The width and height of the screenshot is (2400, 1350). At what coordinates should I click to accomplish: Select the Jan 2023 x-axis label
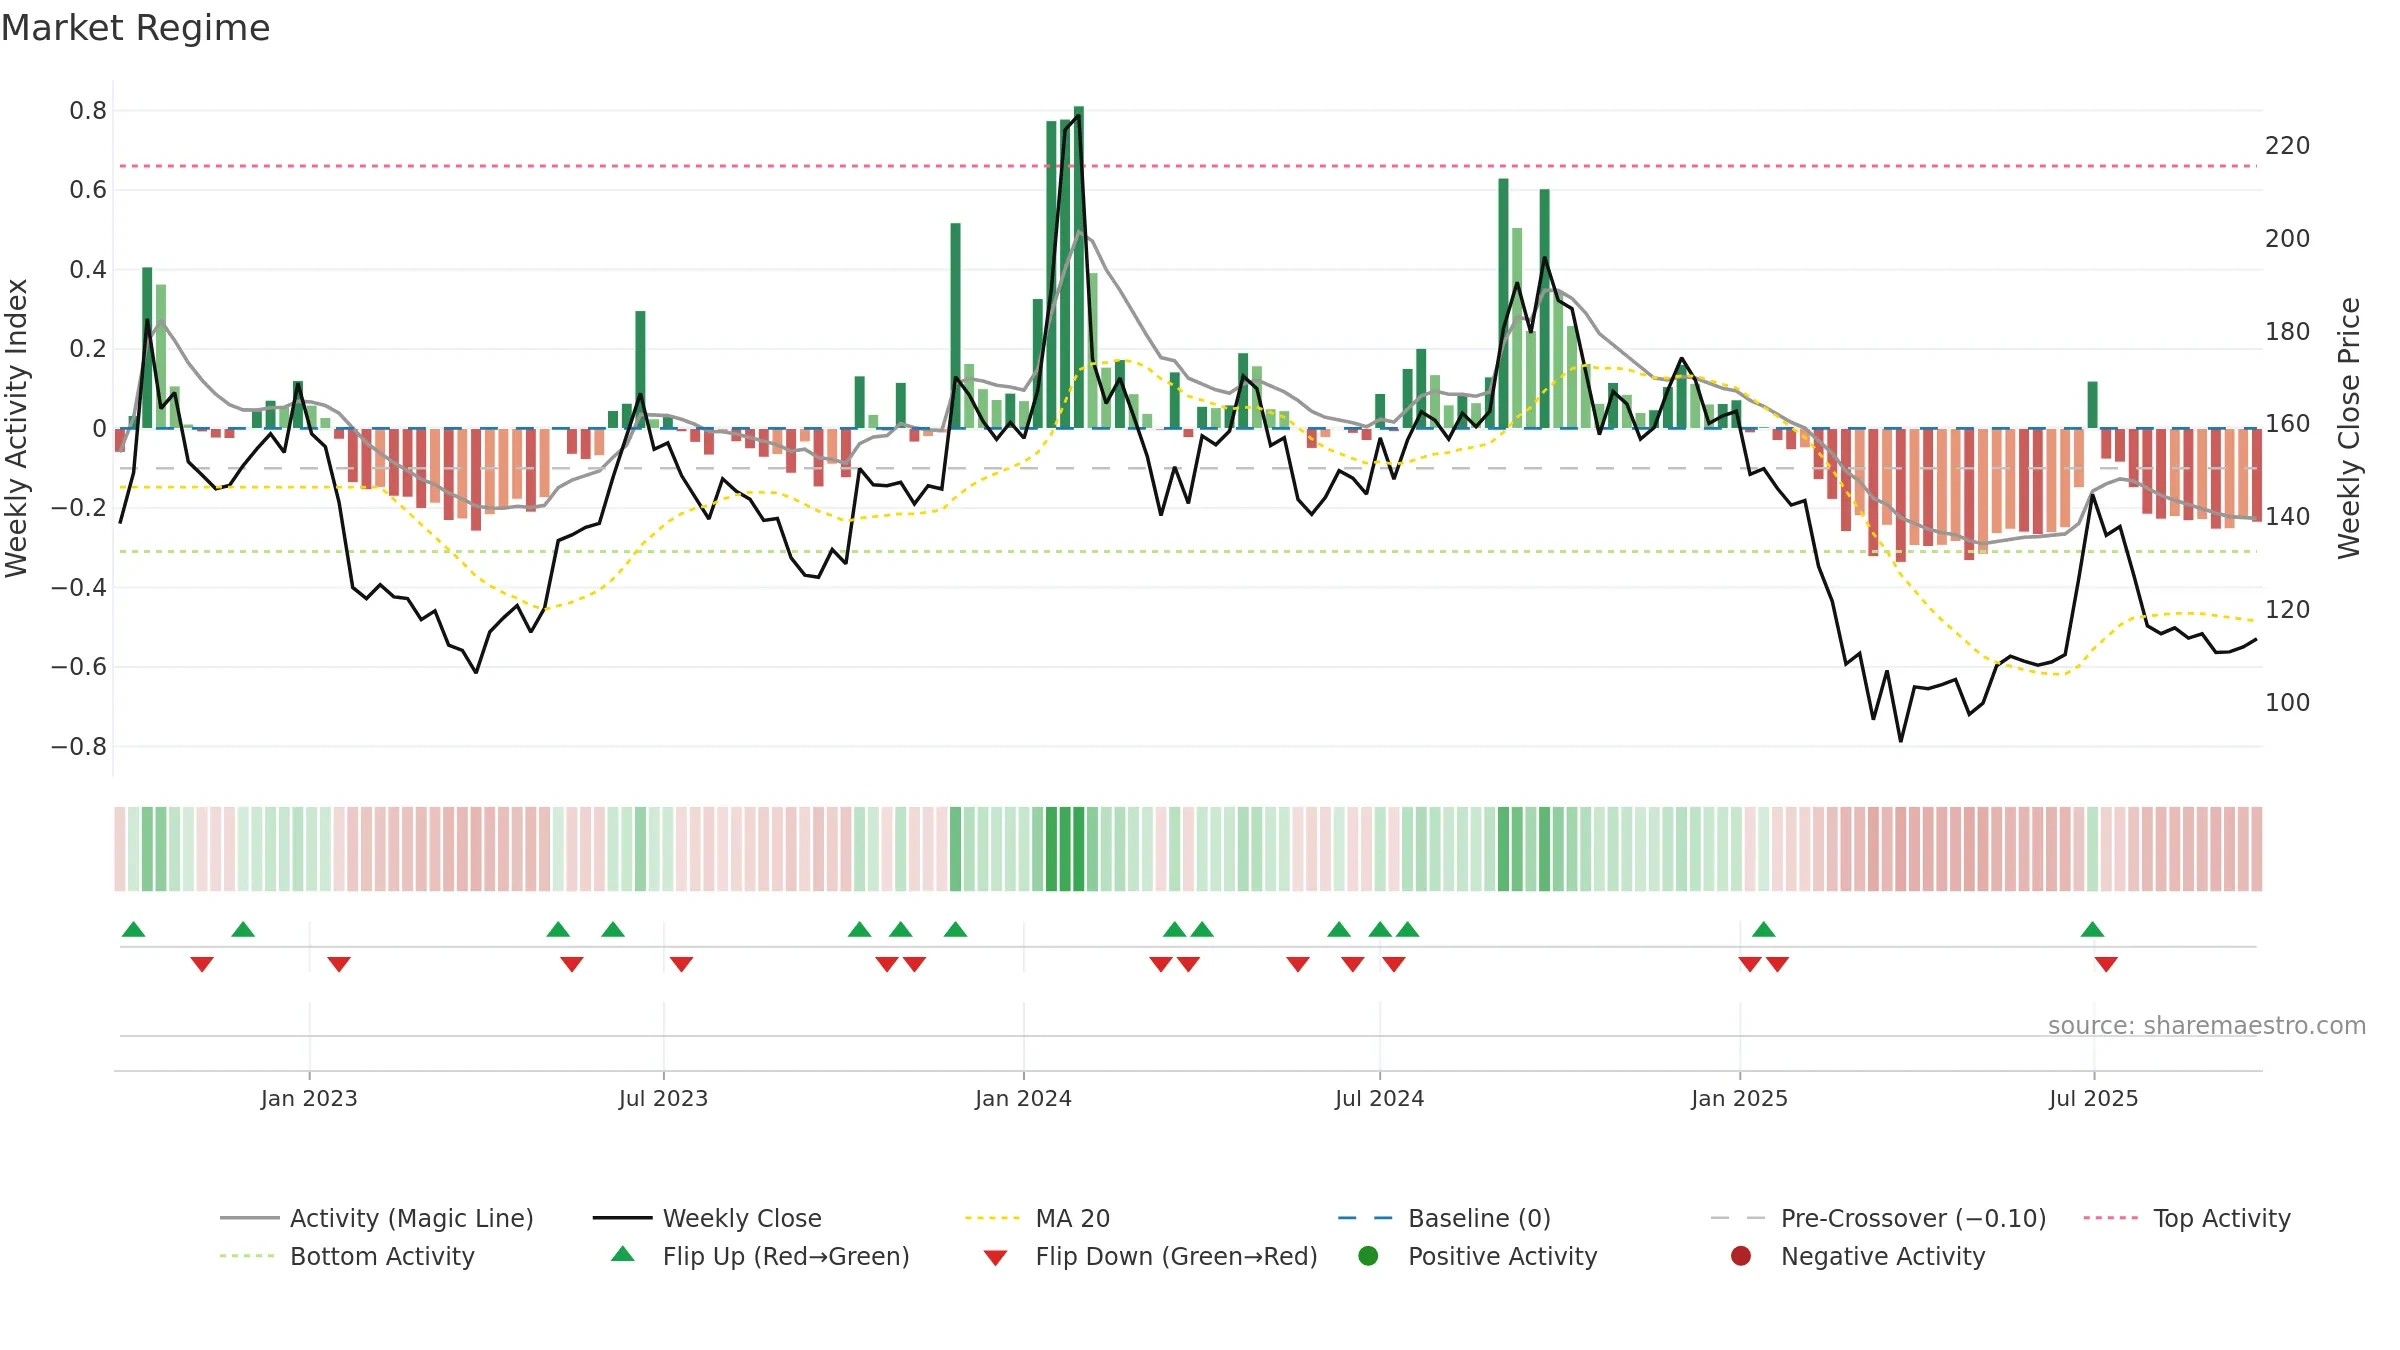309,1098
